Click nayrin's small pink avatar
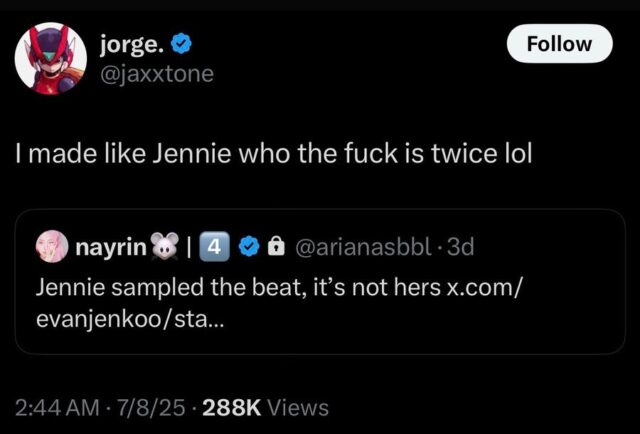 pyautogui.click(x=52, y=244)
